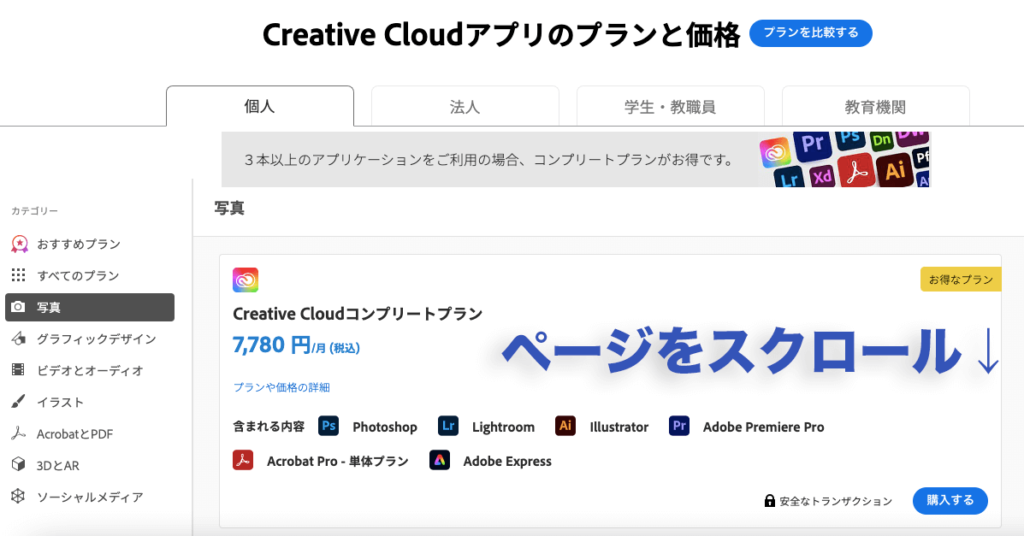
Task: Switch to the 法人 tab
Action: click(465, 106)
